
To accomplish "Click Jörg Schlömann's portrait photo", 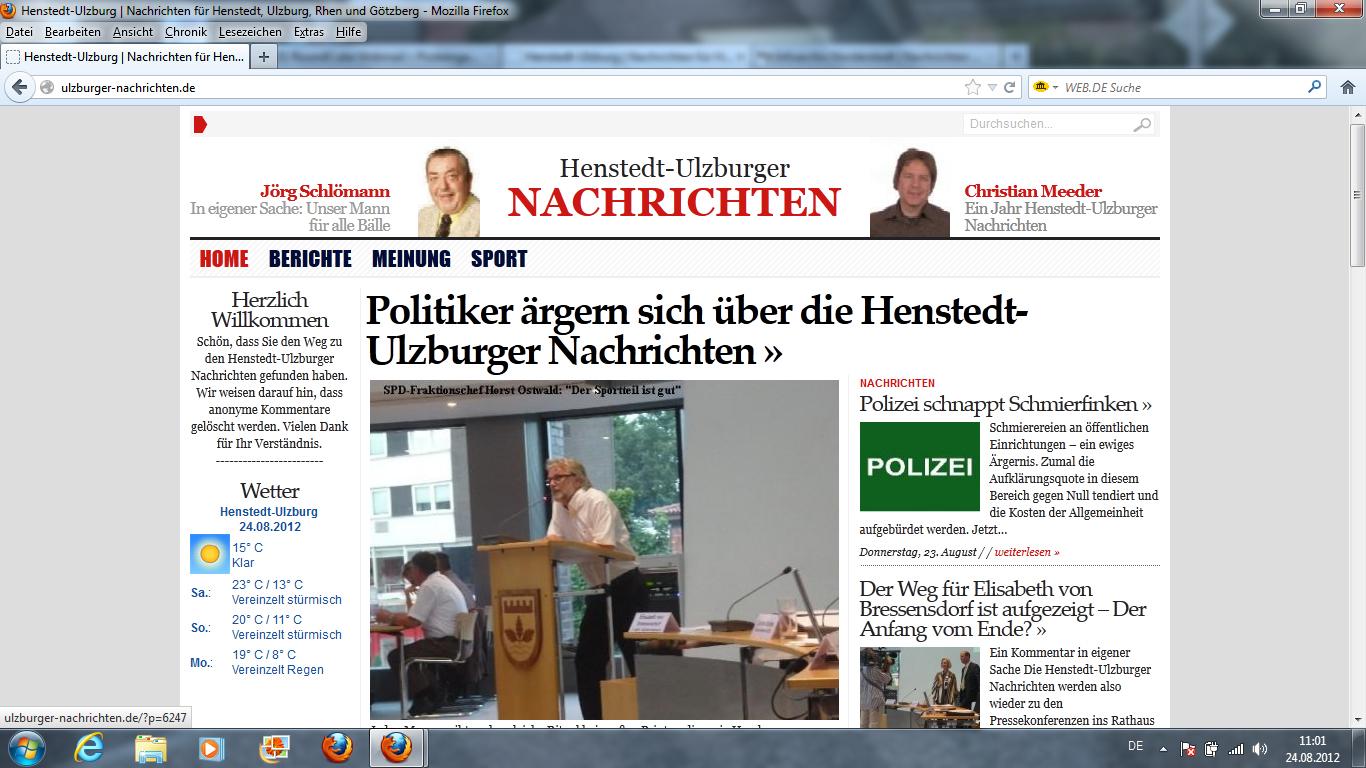I will pyautogui.click(x=448, y=192).
